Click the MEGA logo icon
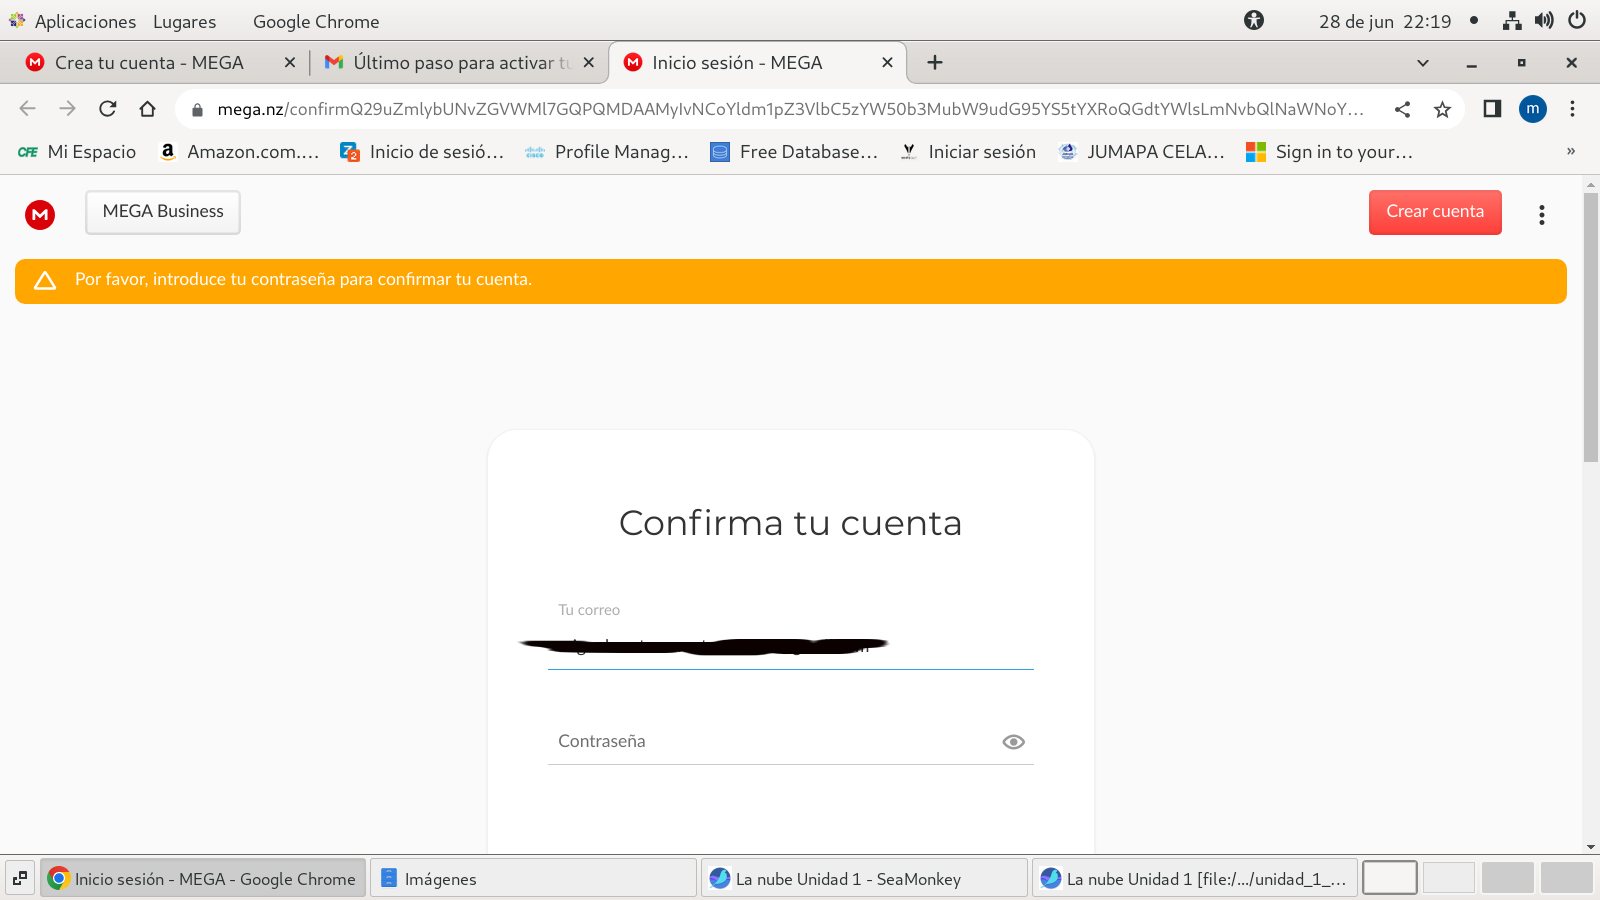This screenshot has width=1600, height=900. pos(40,214)
